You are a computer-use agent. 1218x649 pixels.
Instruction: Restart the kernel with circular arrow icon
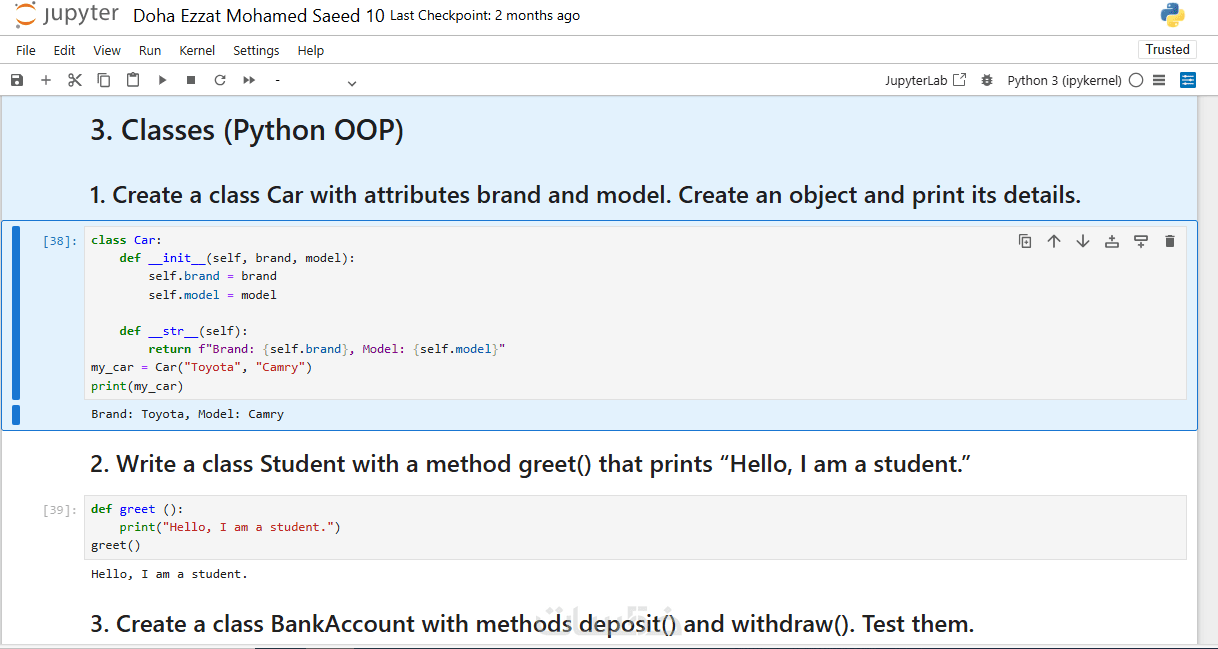click(220, 80)
